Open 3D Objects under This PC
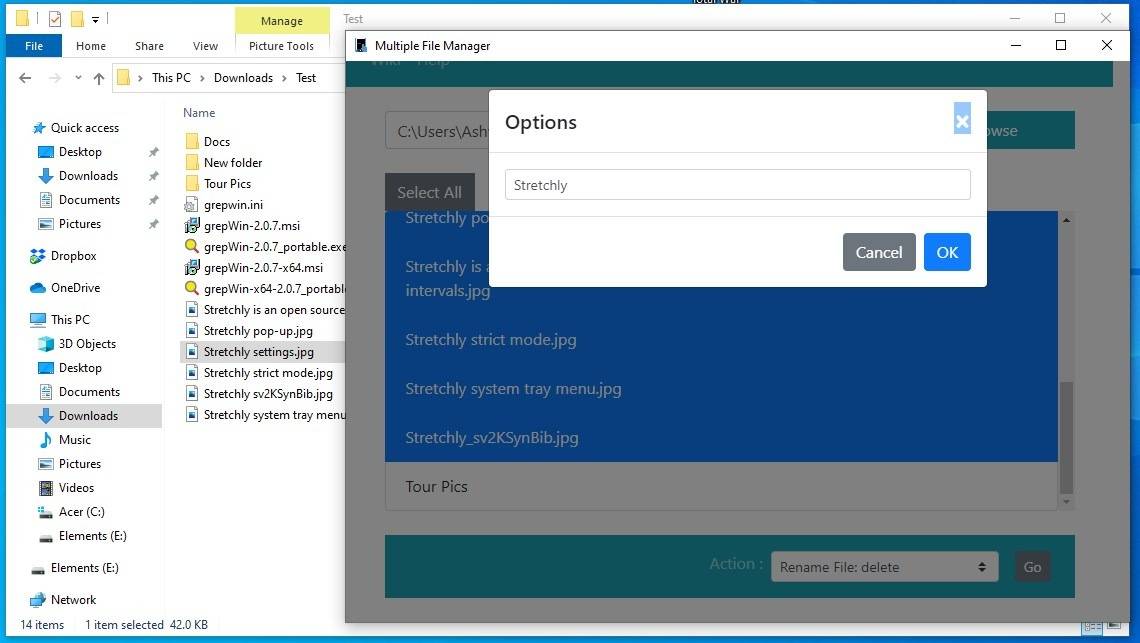1140x643 pixels. click(87, 344)
